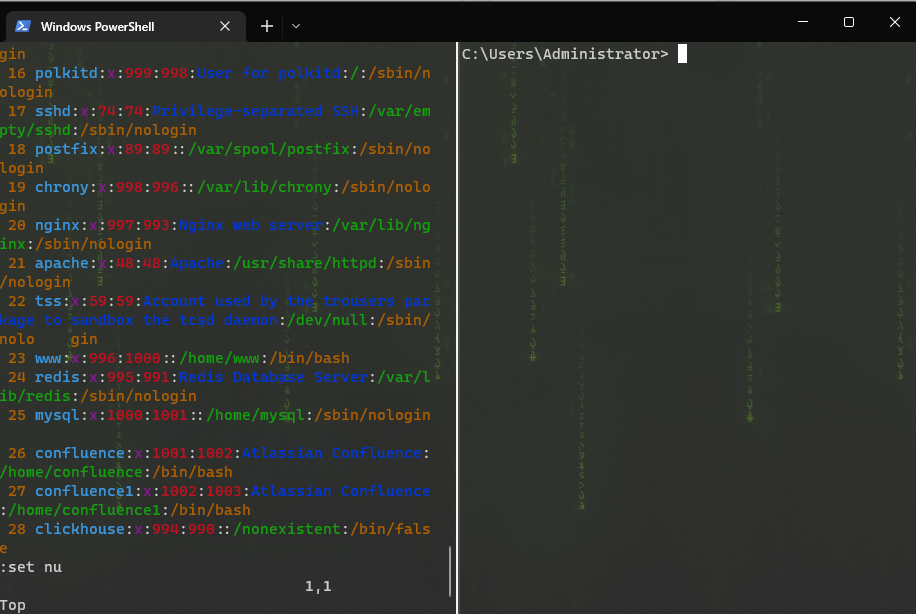Focus the right pane C:\Users\Administrator prompt
The width and height of the screenshot is (916, 614).
click(565, 54)
